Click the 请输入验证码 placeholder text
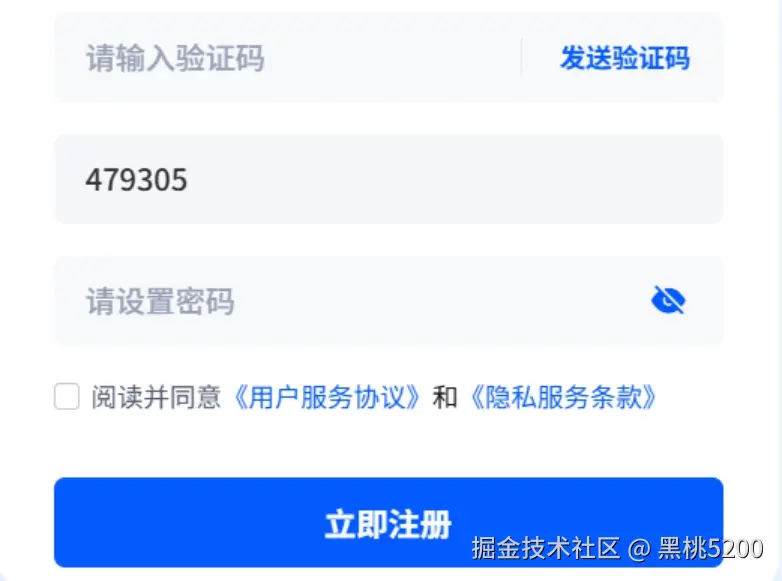Screen dimensions: 782x581 coord(175,58)
